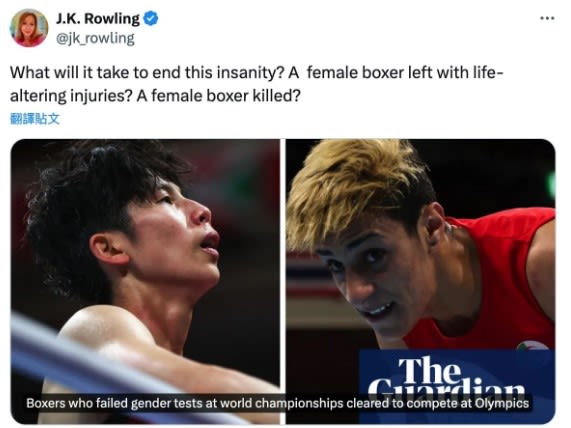The image size is (571, 428).
Task: Open the three-dot more options menu
Action: pyautogui.click(x=547, y=18)
